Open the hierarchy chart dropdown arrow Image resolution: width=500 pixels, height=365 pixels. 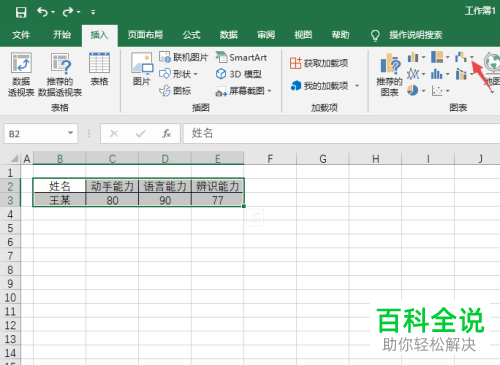(448, 57)
